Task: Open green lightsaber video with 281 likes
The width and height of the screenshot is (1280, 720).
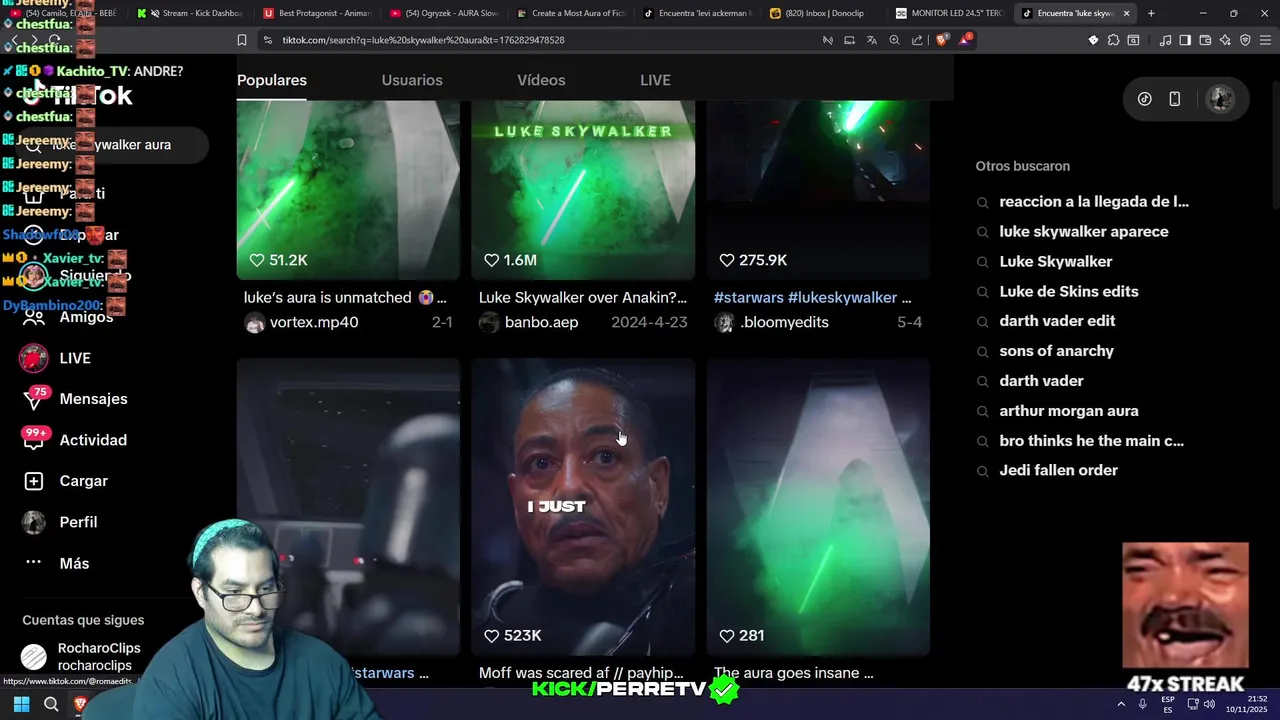Action: point(818,506)
